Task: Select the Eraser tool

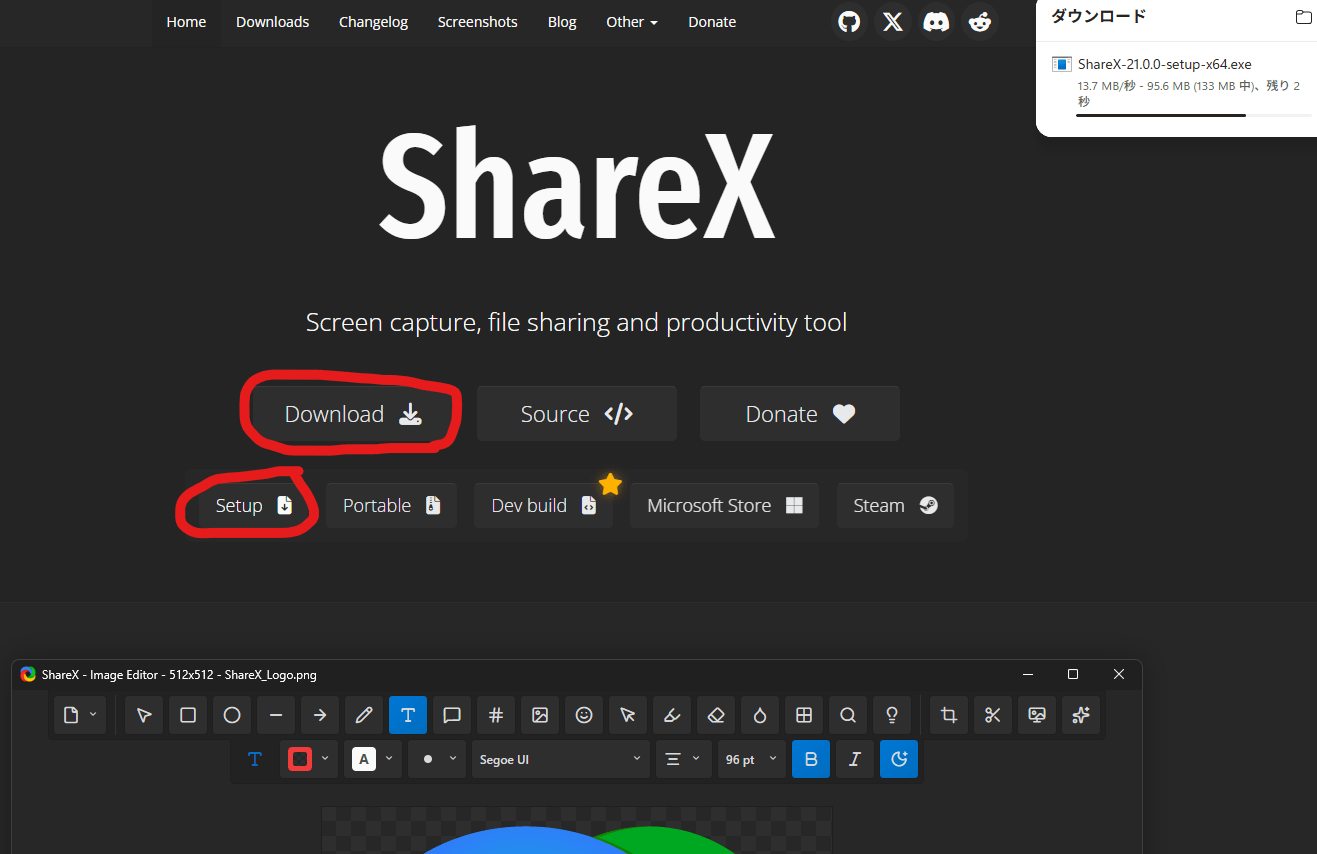Action: (716, 715)
